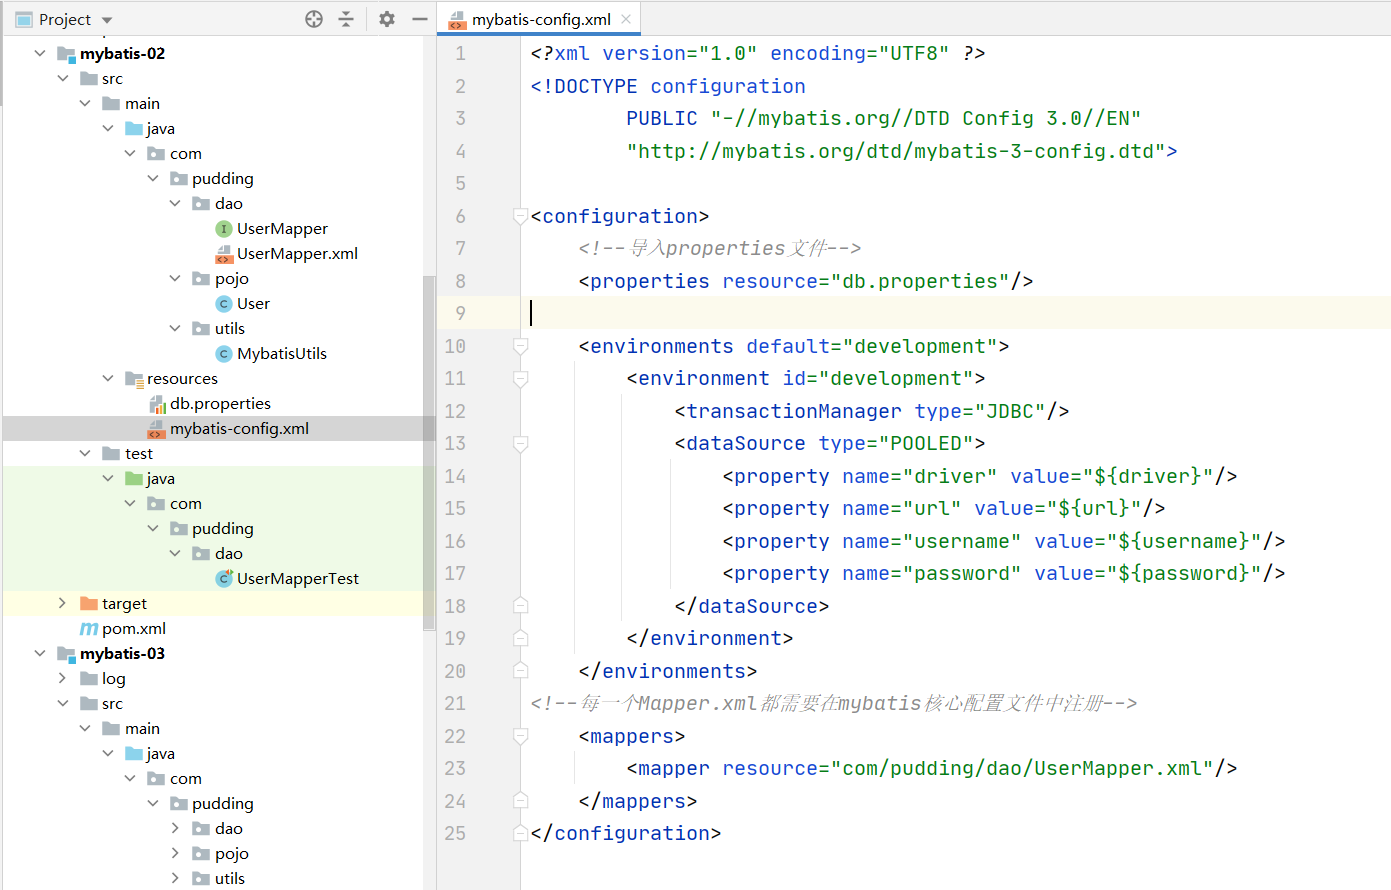Open MybatisUtils from the project tree
This screenshot has width=1391, height=890.
[282, 354]
